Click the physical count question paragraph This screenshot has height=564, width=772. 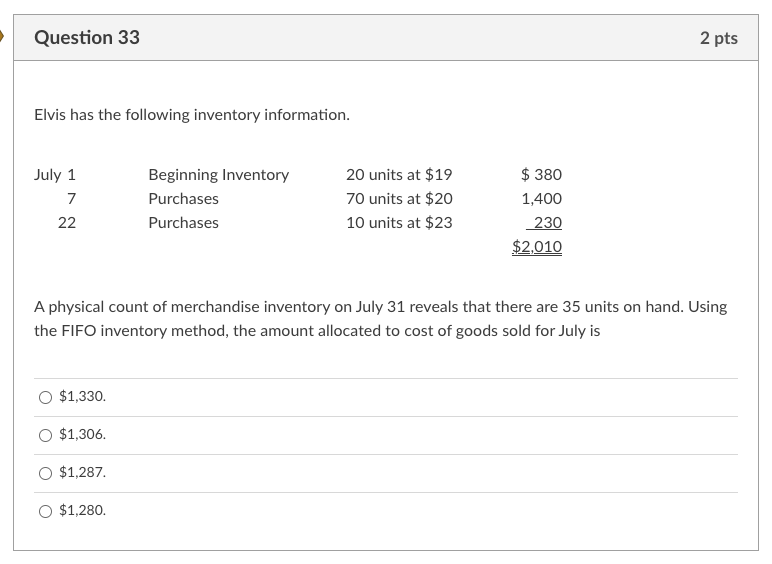pos(380,318)
